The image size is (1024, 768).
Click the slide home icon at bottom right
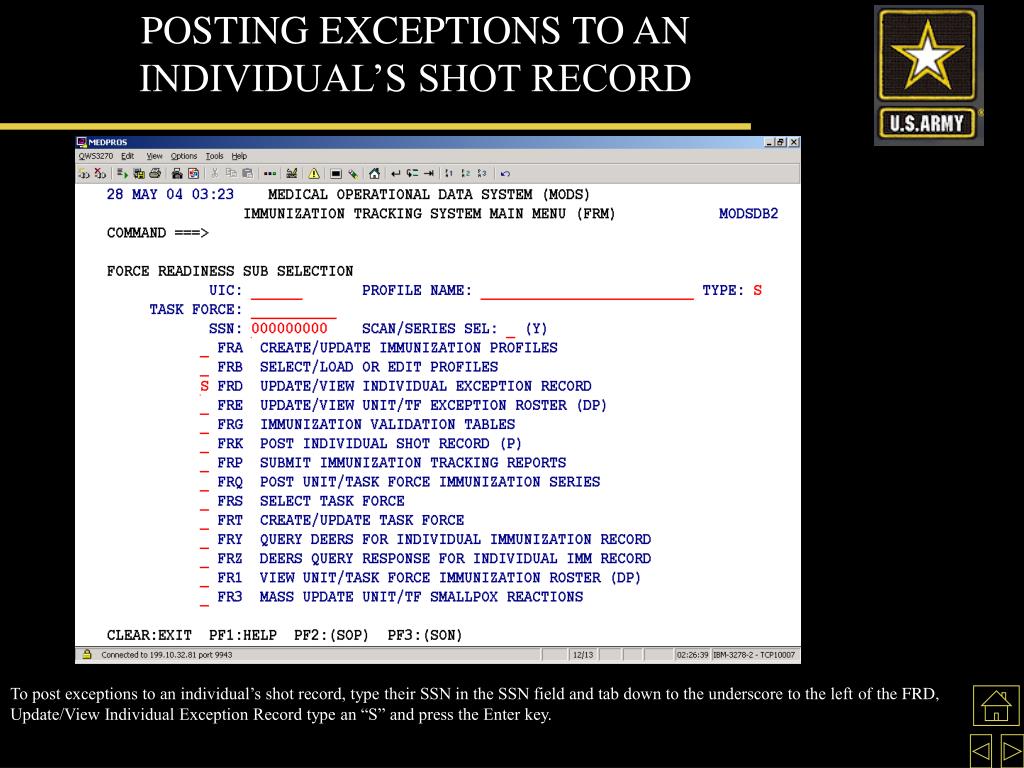996,705
